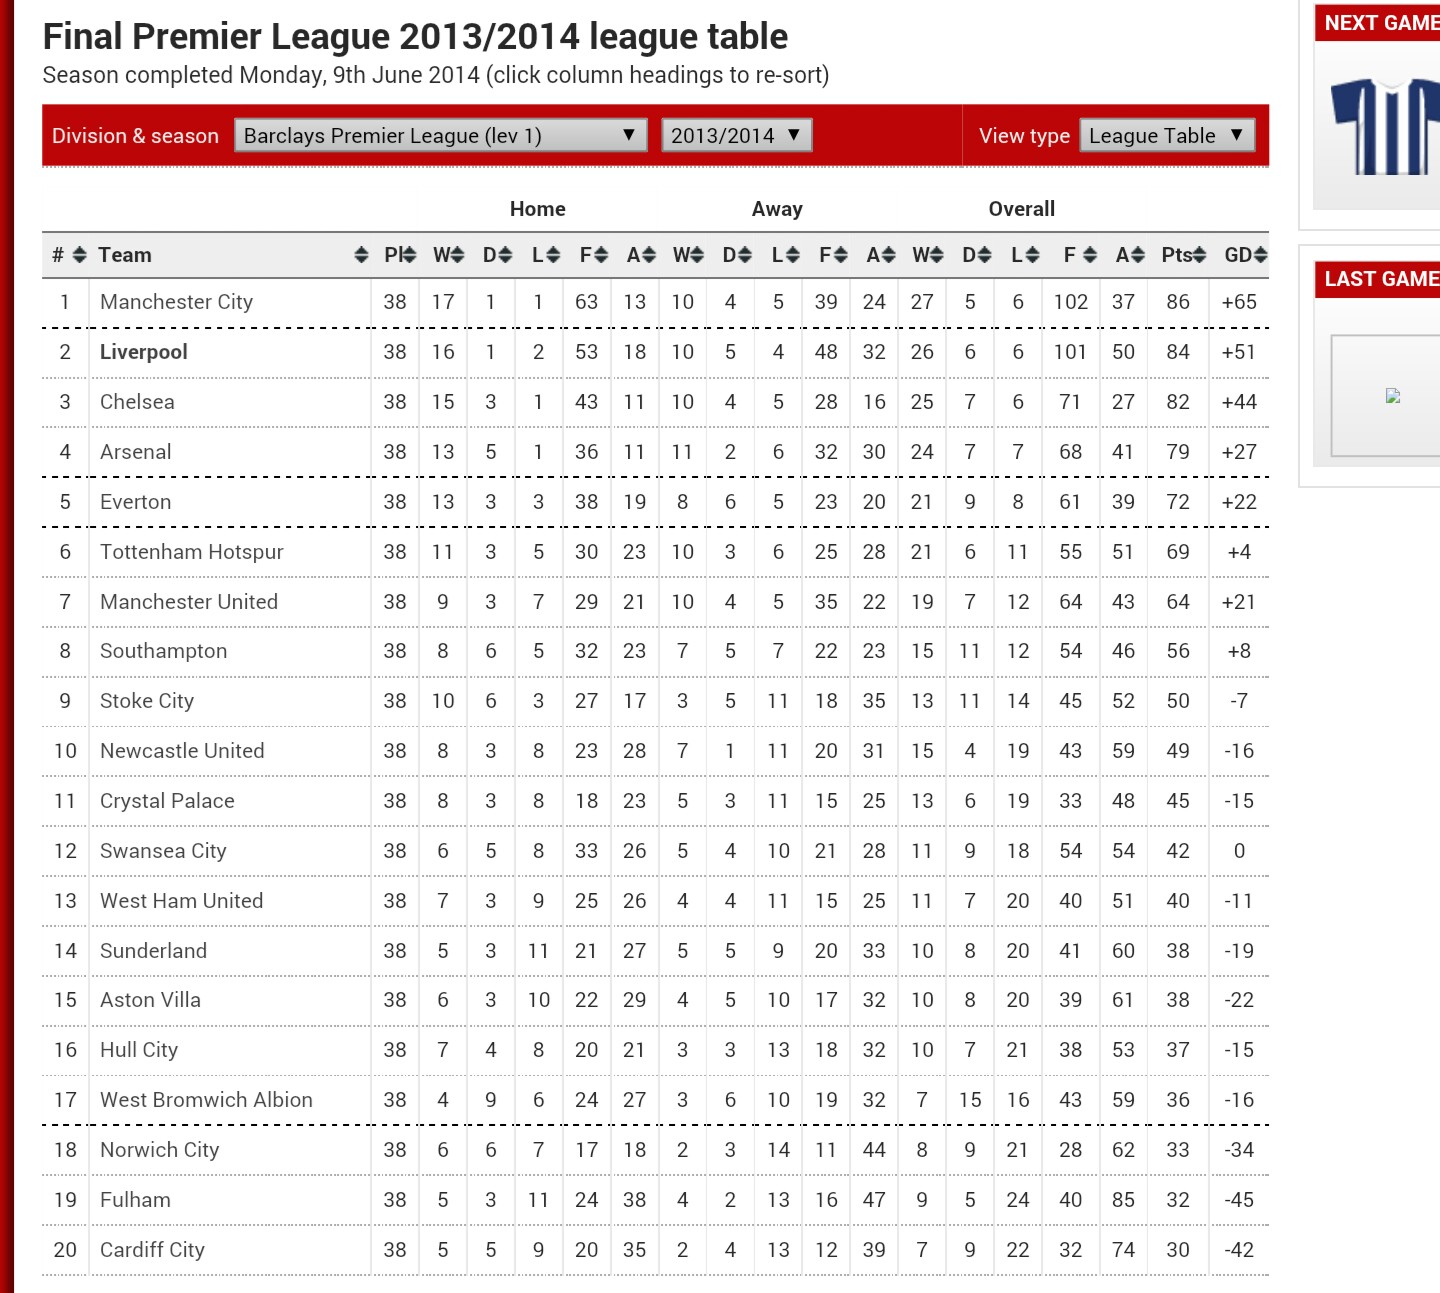Select the Manchester City row
Image resolution: width=1440 pixels, height=1293 pixels.
coord(655,302)
